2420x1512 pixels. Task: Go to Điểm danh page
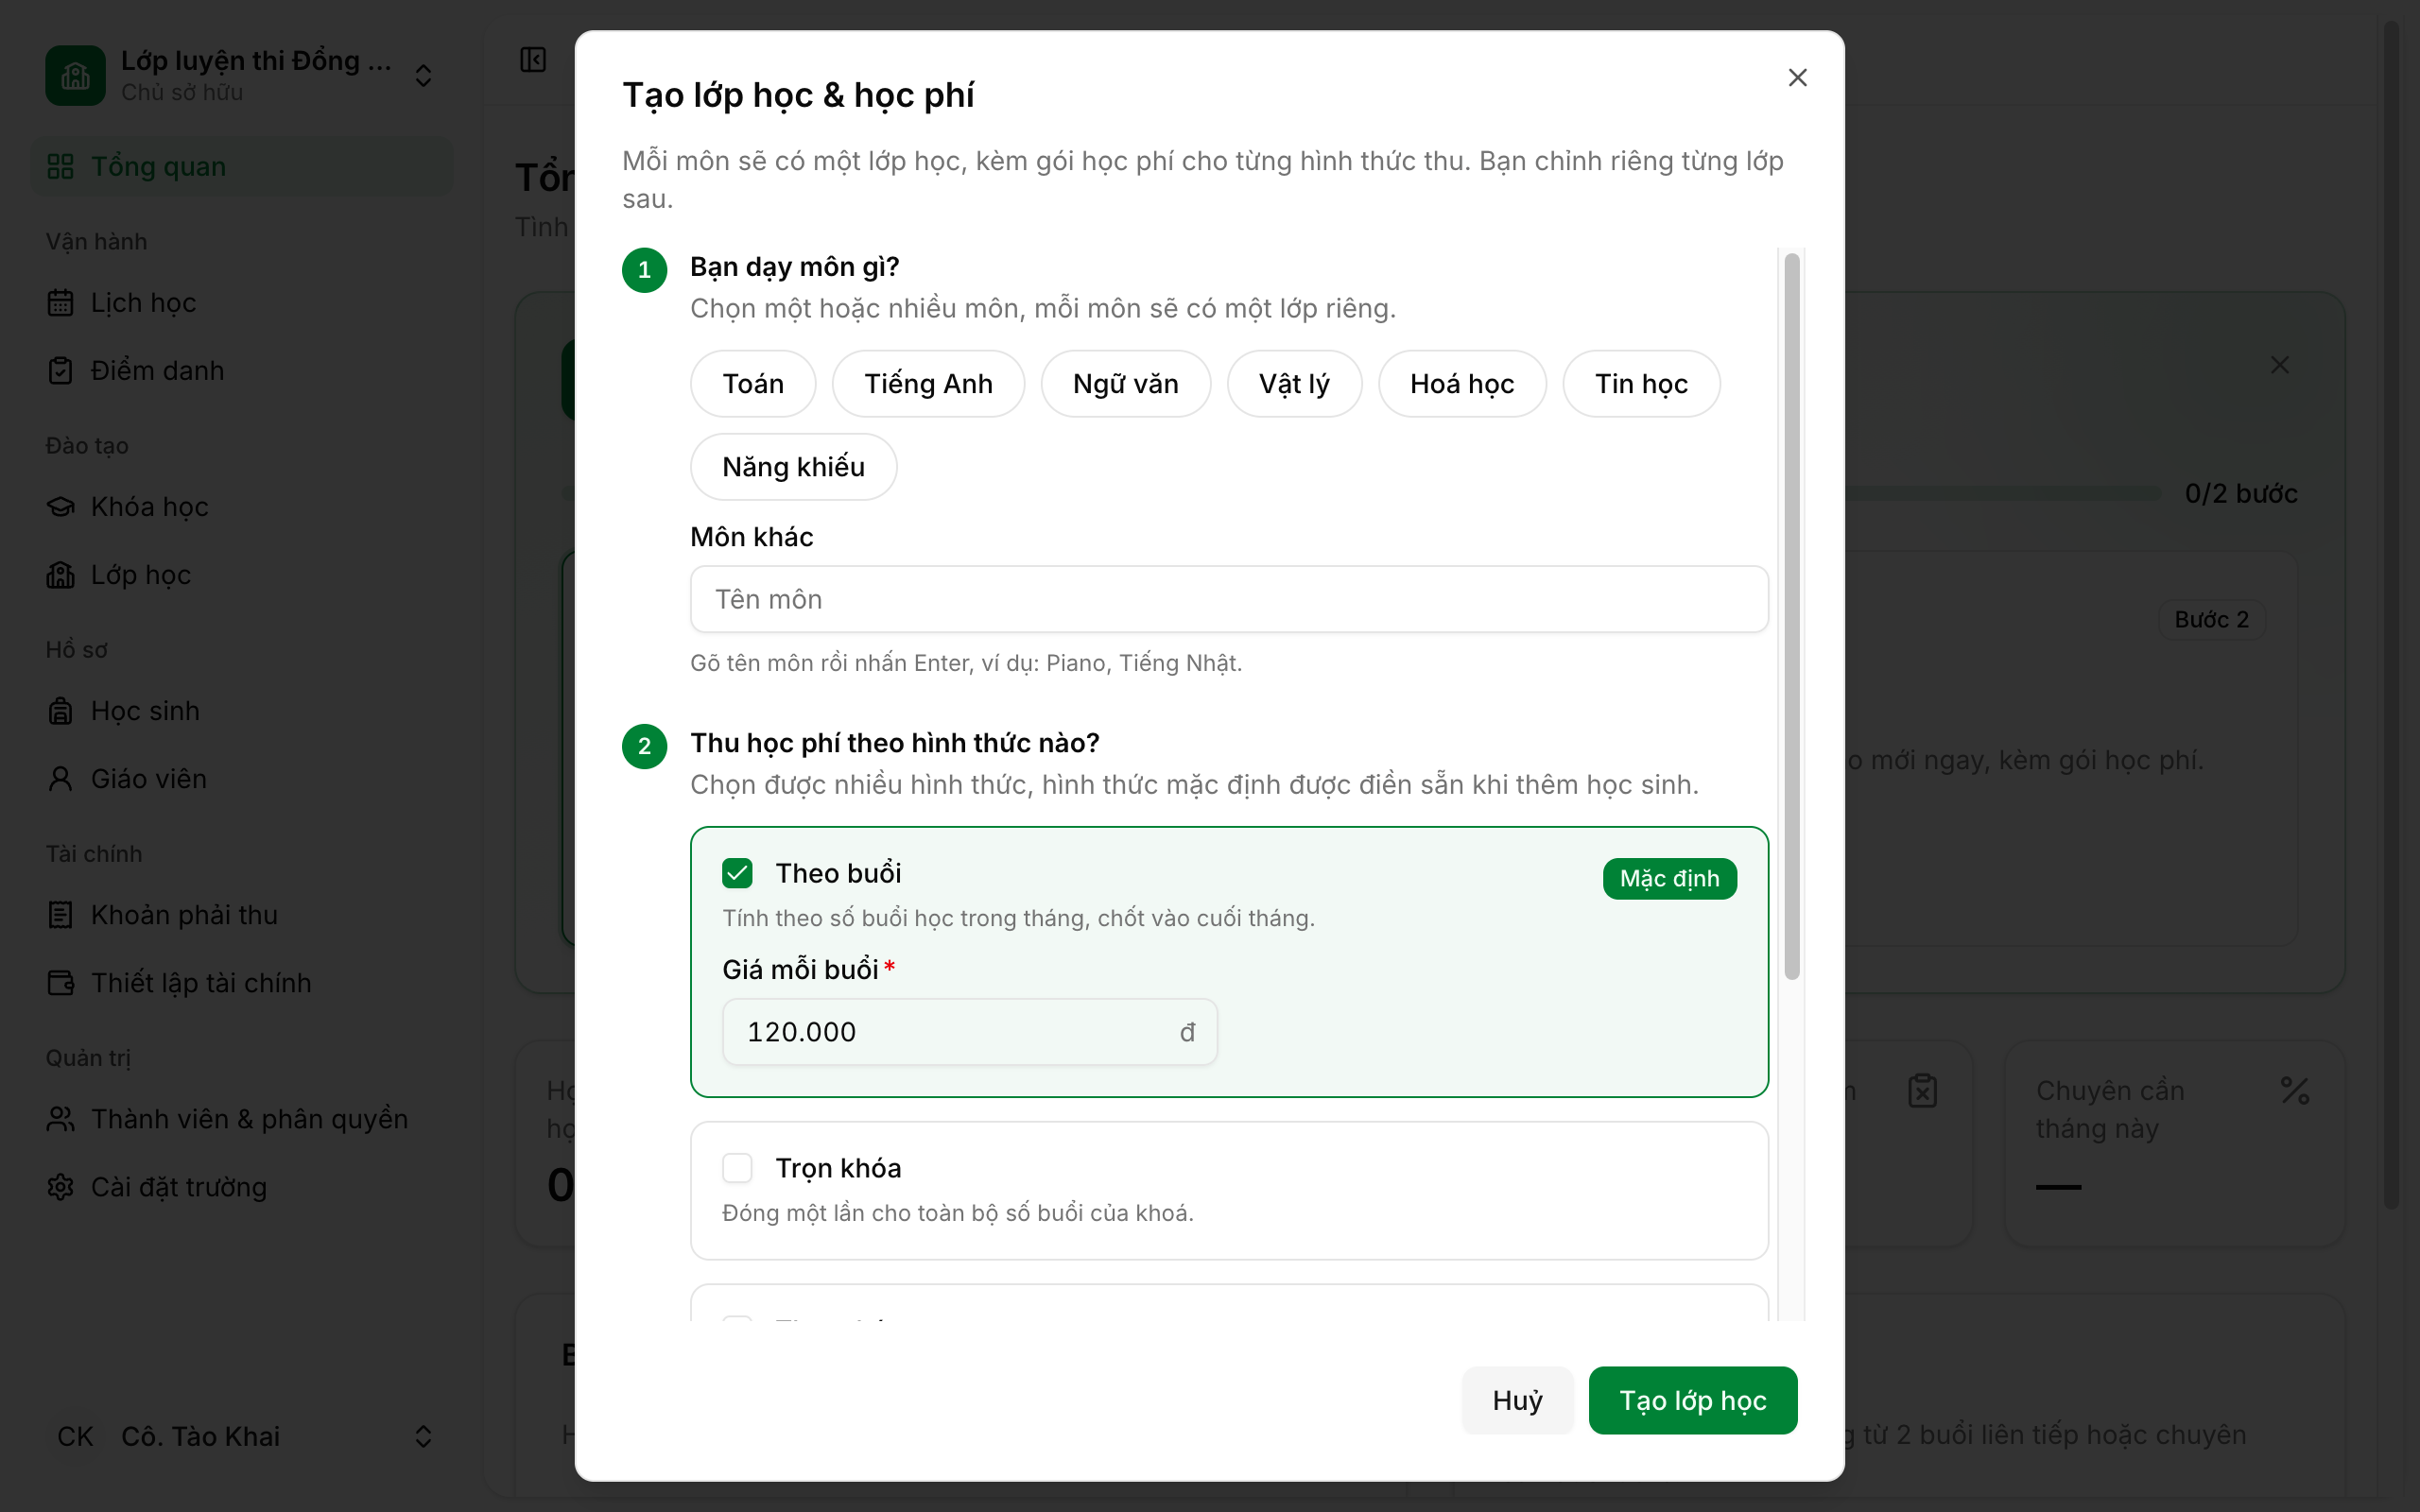(242, 370)
